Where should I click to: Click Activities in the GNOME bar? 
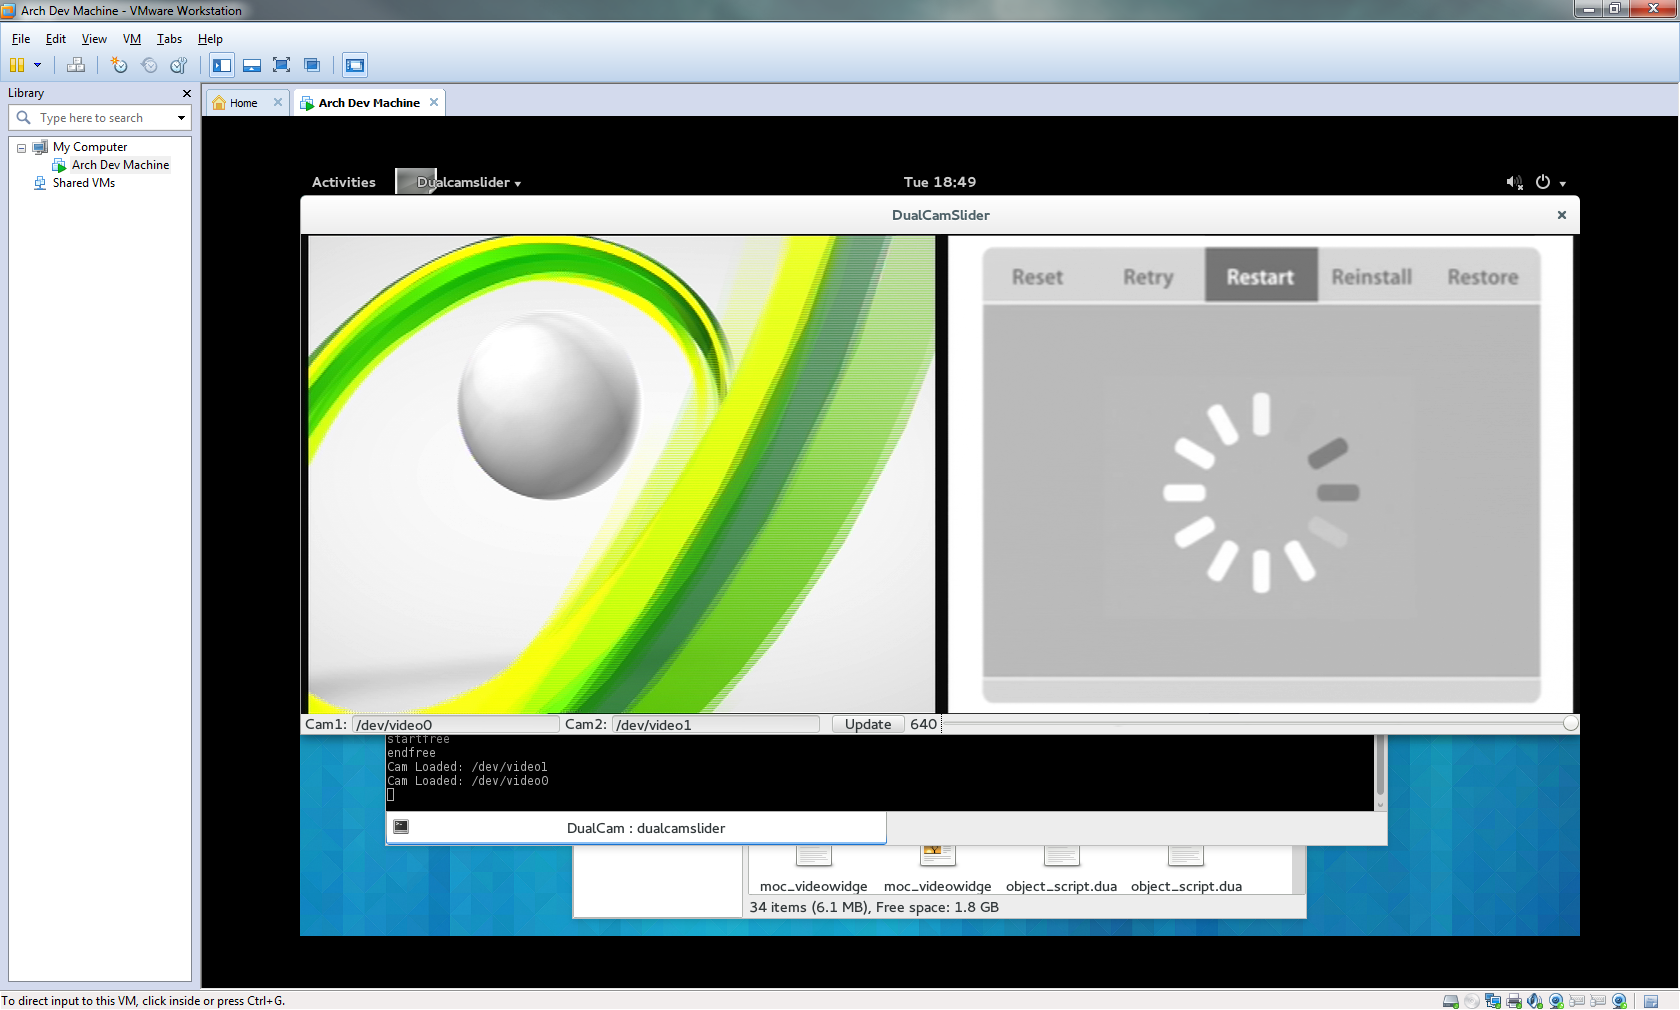coord(343,182)
